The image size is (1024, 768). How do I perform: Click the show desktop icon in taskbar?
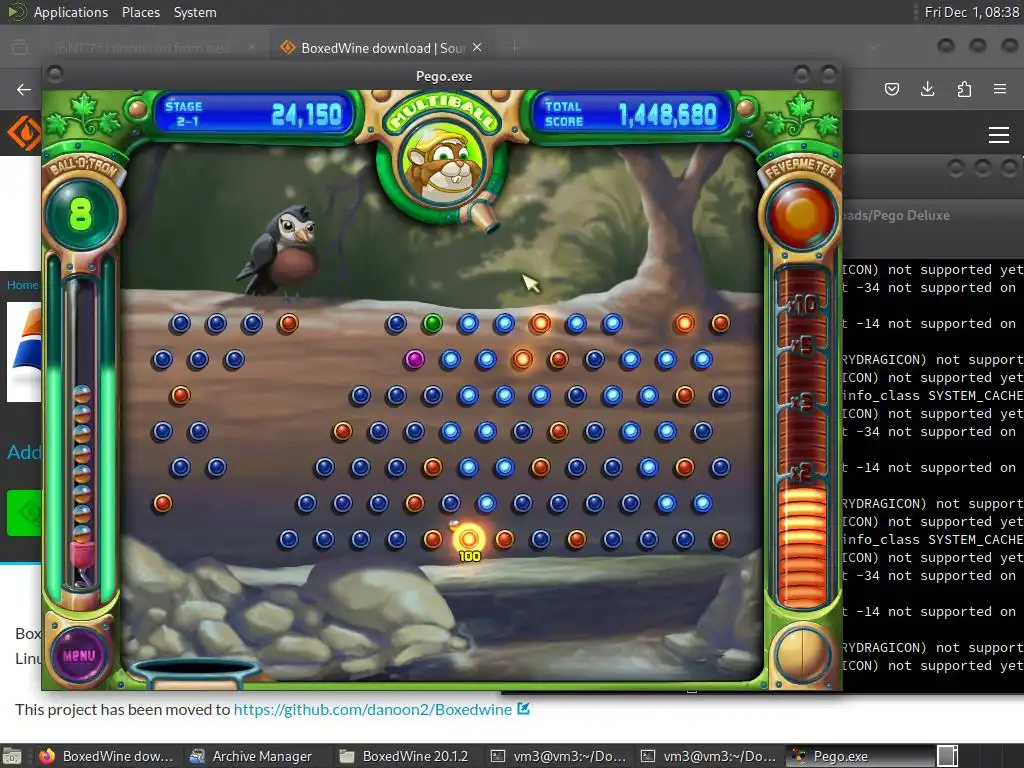coord(12,756)
